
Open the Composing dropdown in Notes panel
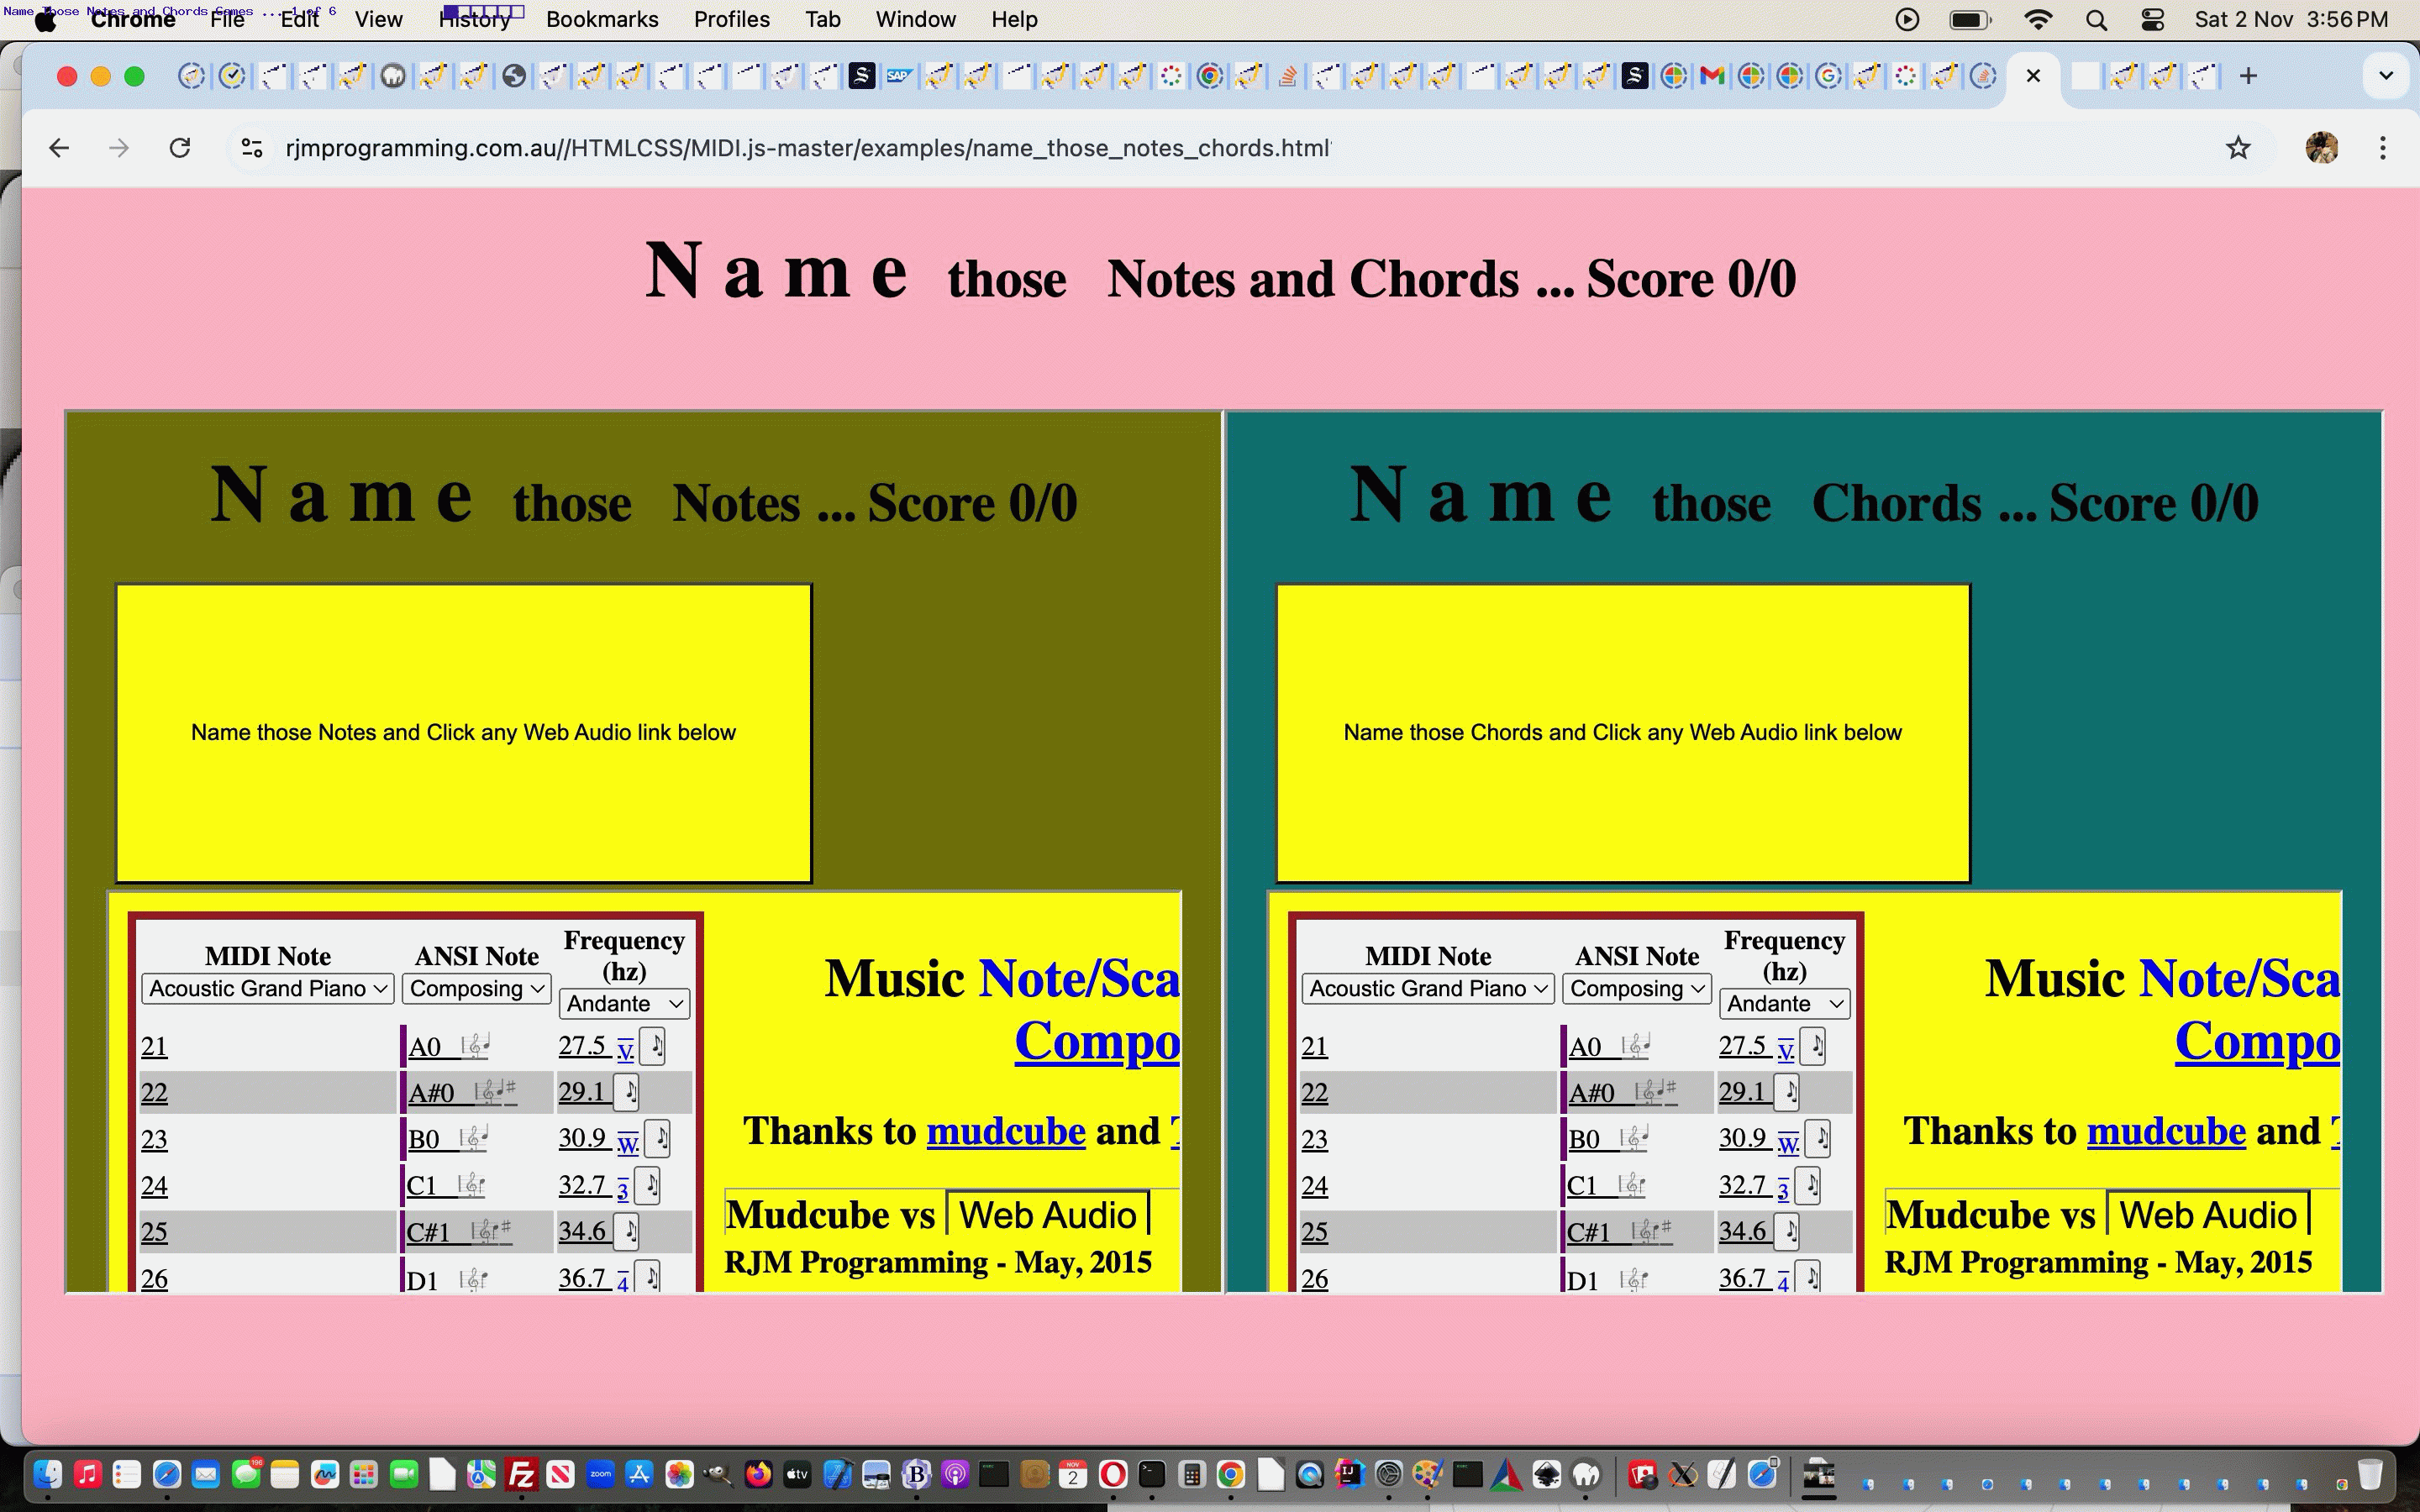pos(477,988)
